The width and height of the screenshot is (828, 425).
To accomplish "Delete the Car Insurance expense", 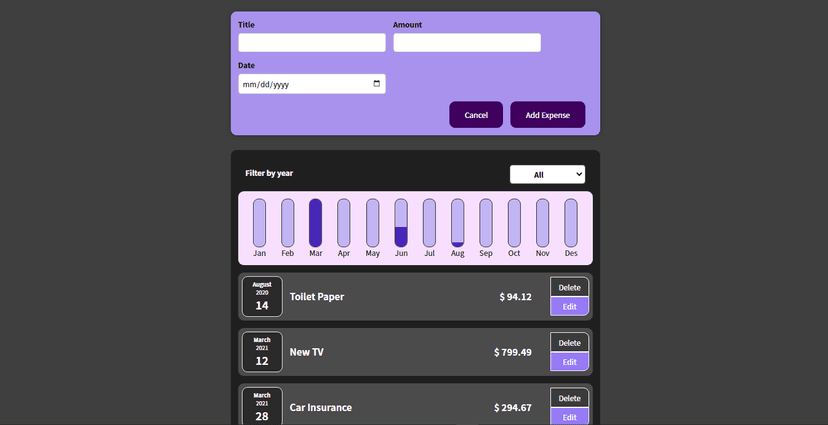I will click(x=569, y=398).
